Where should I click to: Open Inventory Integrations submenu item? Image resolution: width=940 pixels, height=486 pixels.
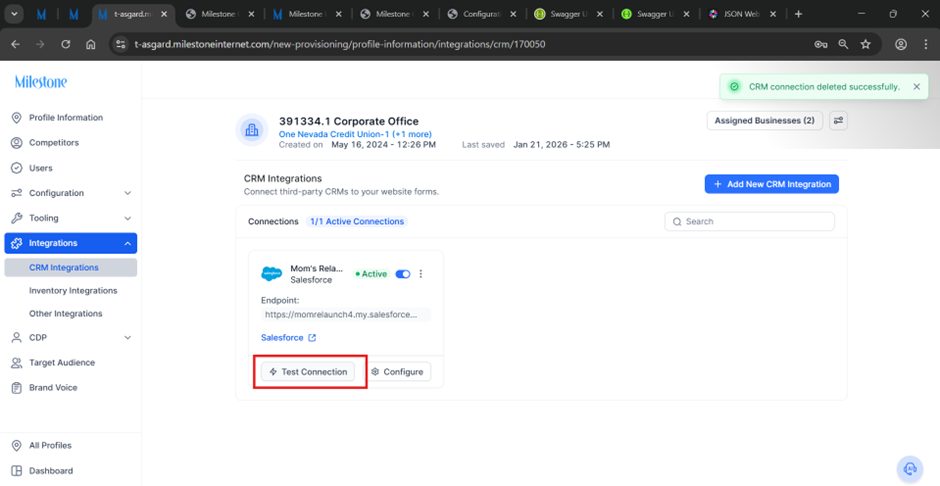coord(73,291)
